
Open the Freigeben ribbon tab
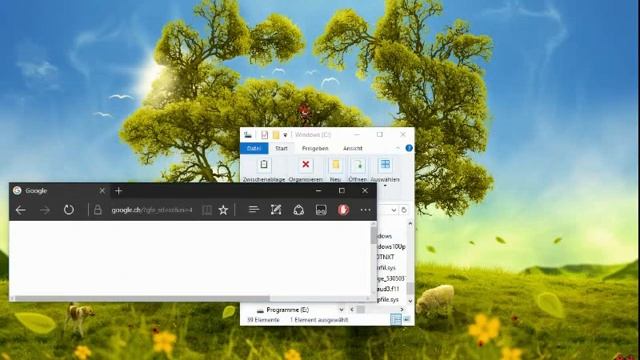[x=315, y=148]
